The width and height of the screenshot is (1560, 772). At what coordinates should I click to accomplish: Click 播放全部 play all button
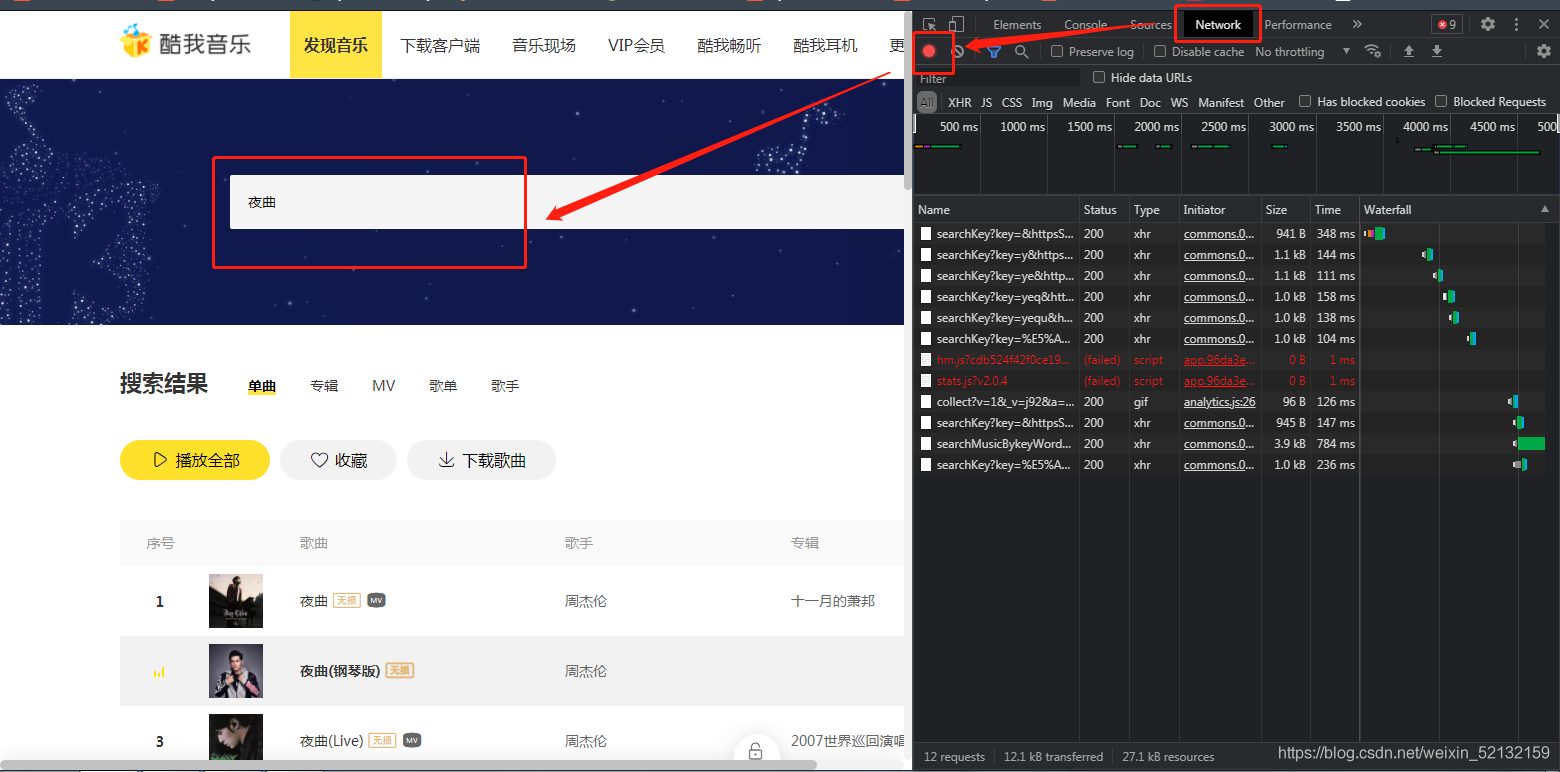point(195,460)
